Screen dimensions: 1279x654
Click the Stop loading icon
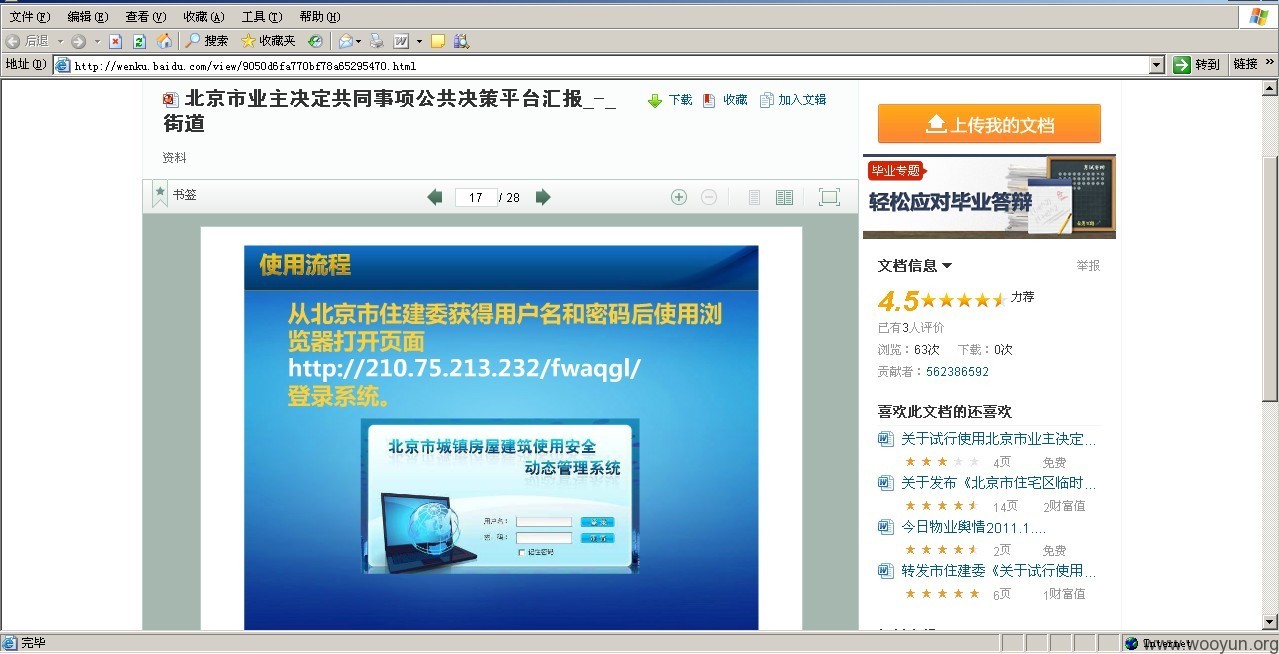tap(115, 41)
